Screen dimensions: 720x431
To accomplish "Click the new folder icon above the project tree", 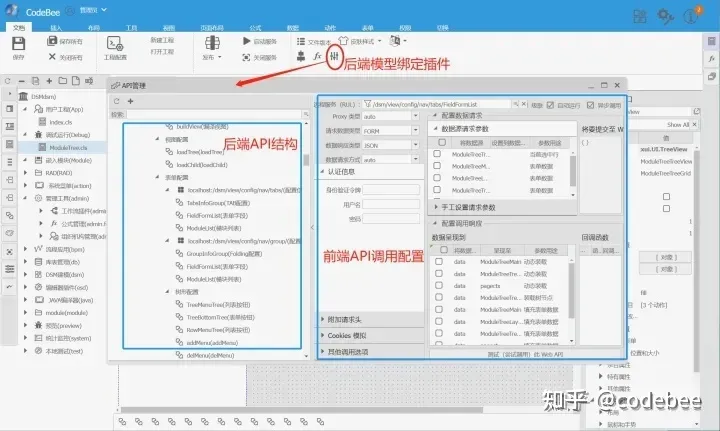I will pos(62,81).
